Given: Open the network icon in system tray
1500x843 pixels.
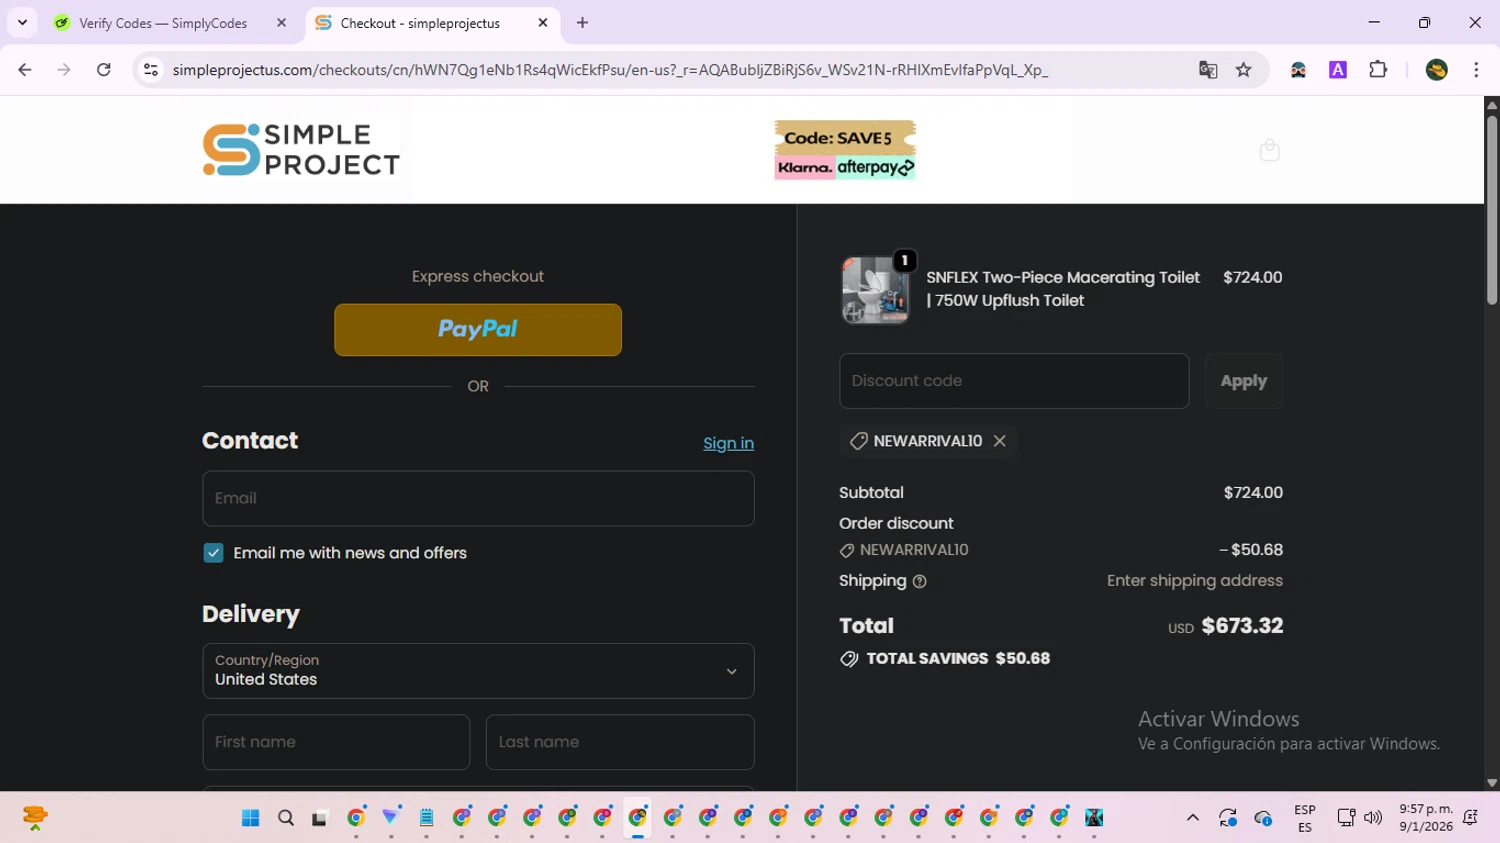Looking at the screenshot, I should click(x=1346, y=818).
